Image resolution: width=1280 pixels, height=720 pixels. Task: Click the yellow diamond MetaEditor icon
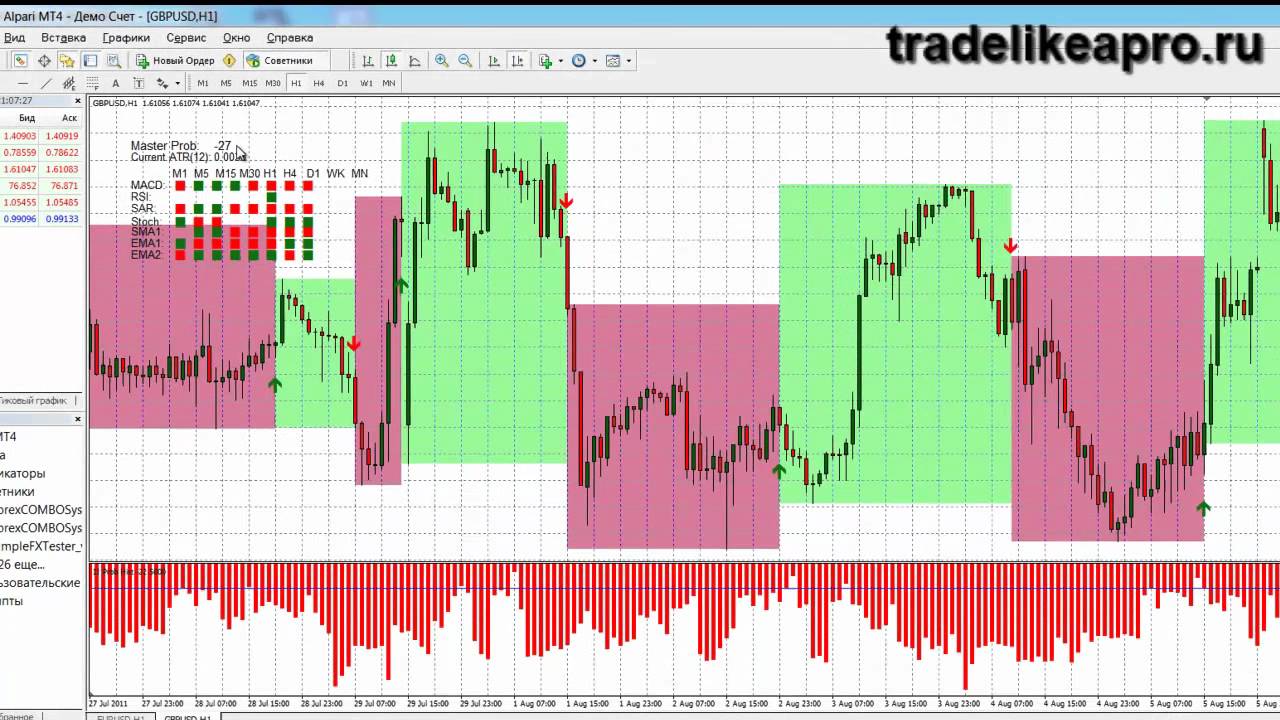tap(229, 61)
